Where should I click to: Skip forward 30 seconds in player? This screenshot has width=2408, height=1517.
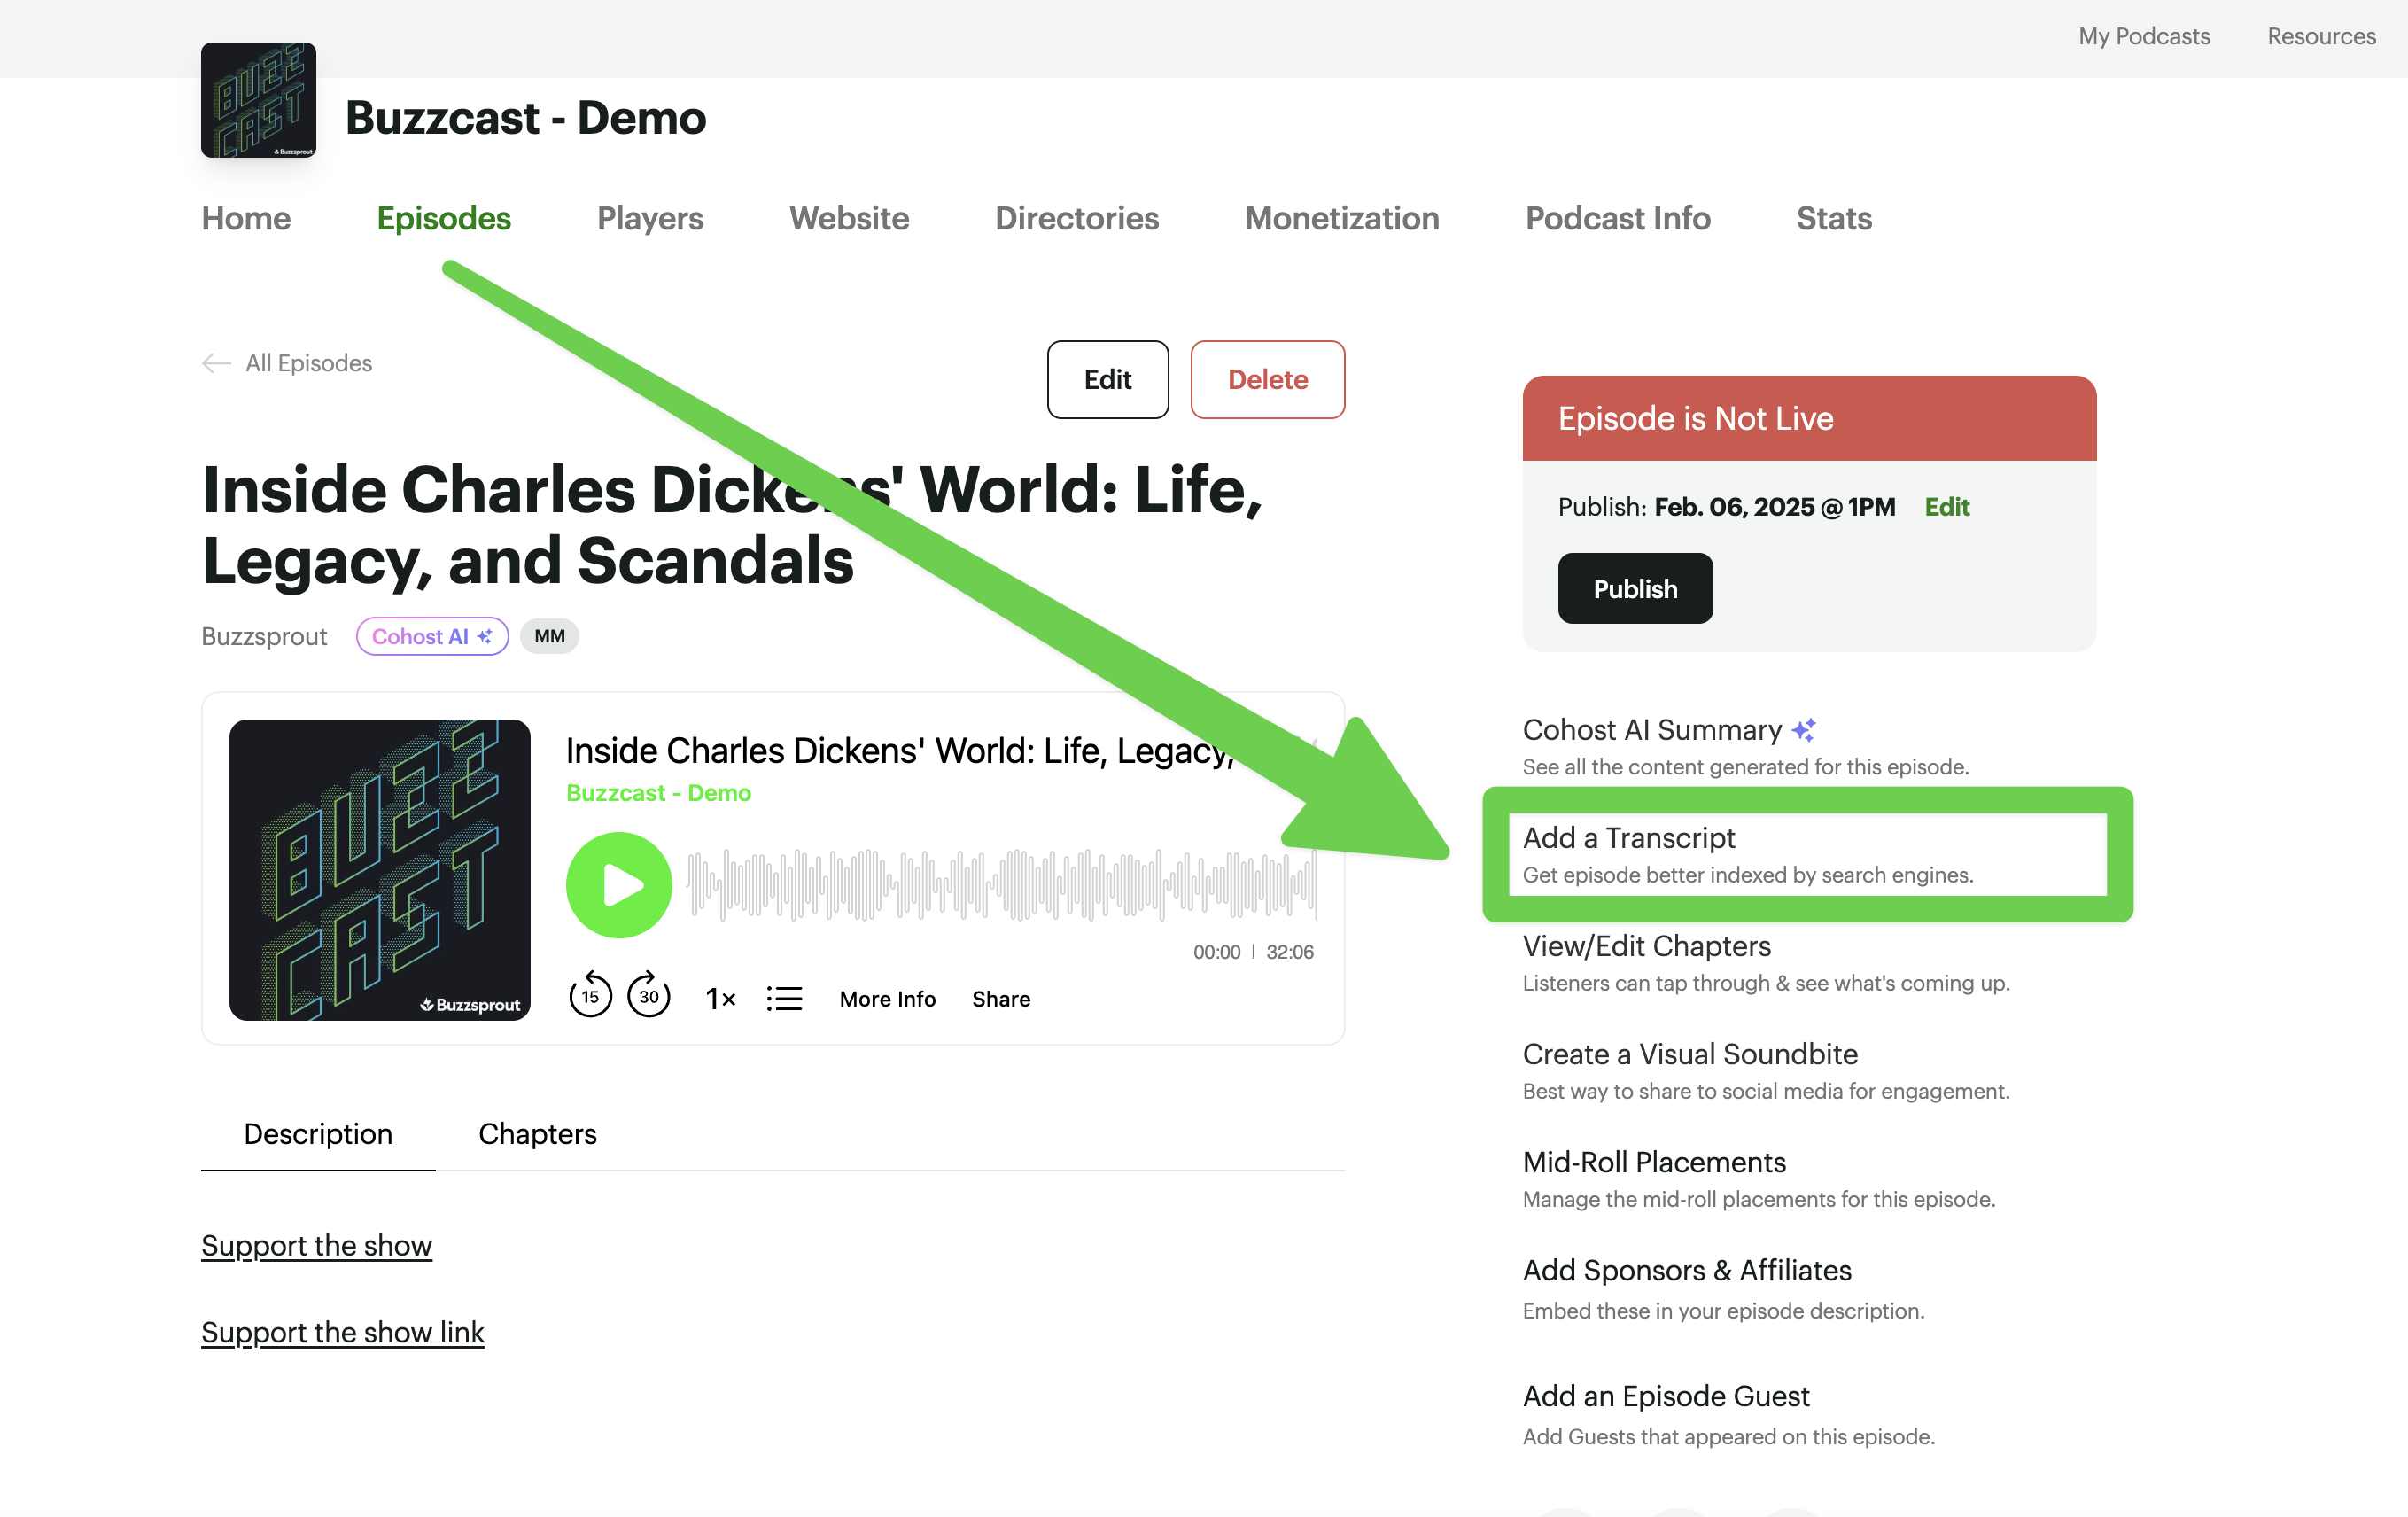pos(649,996)
